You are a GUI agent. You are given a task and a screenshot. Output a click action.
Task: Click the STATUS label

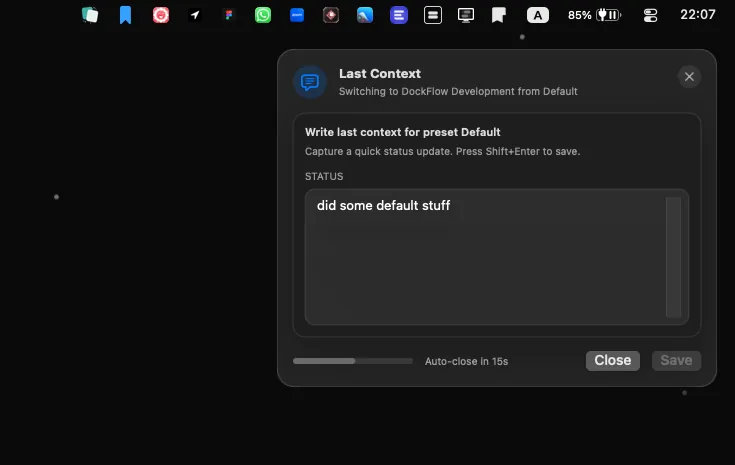click(324, 176)
